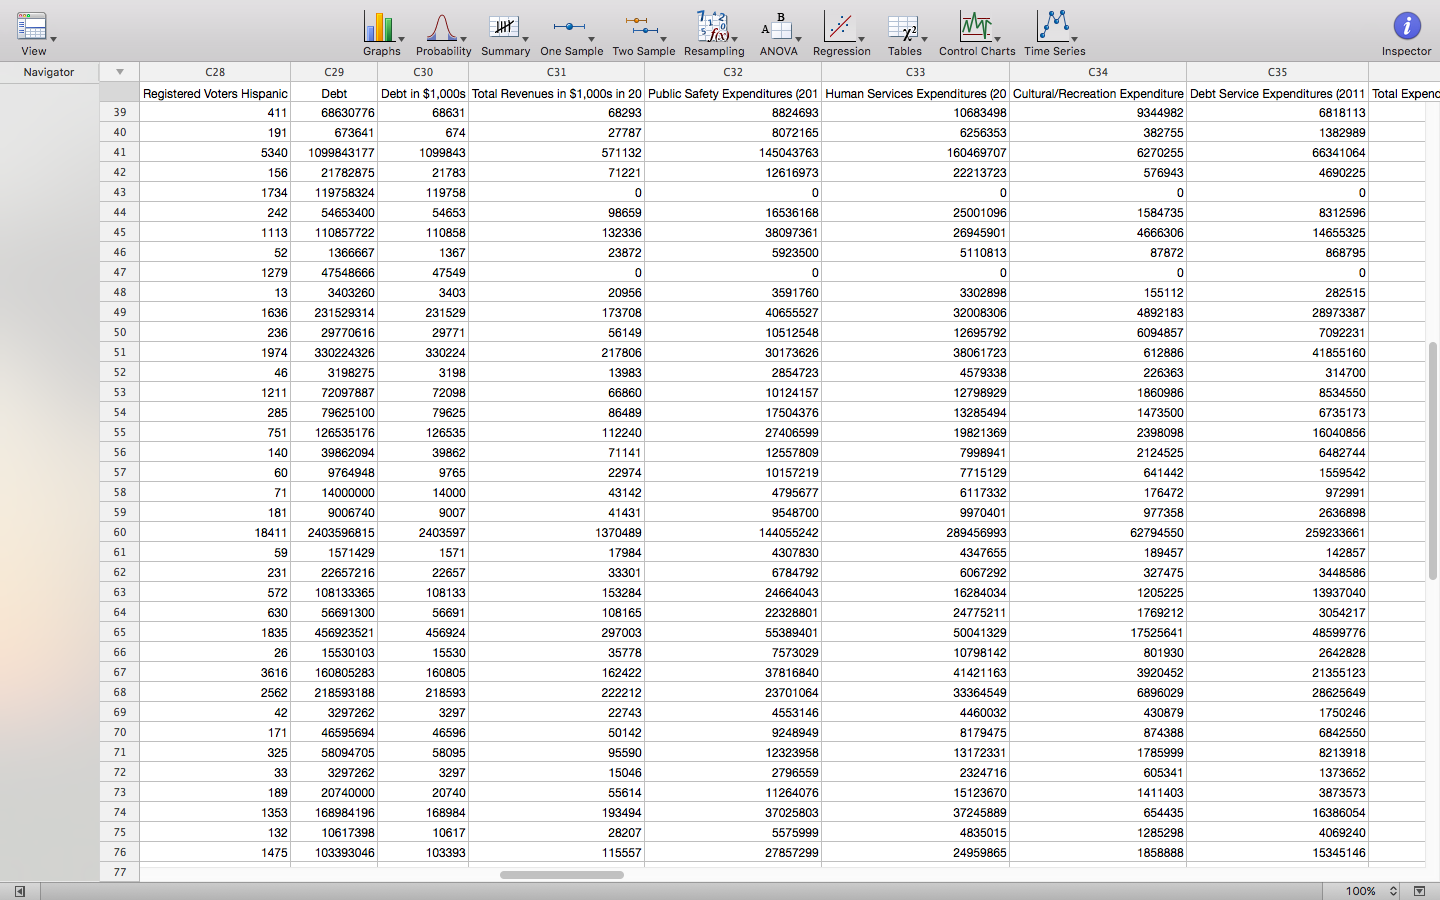Screen dimensions: 1440x900
Task: Open the bottom-right status bar dropdown menu
Action: point(1419,891)
